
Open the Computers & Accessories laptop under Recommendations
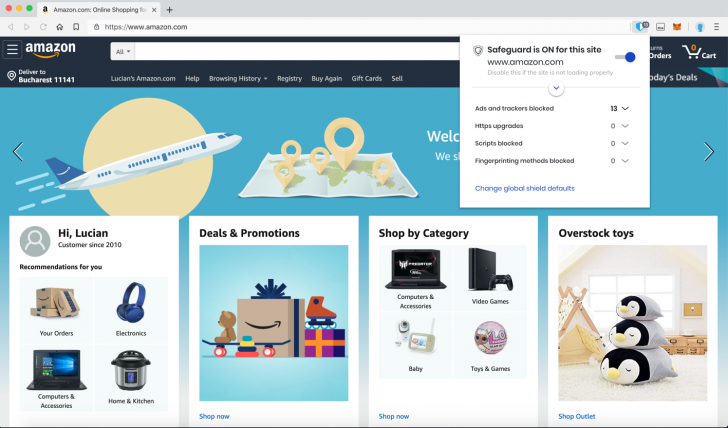point(56,370)
